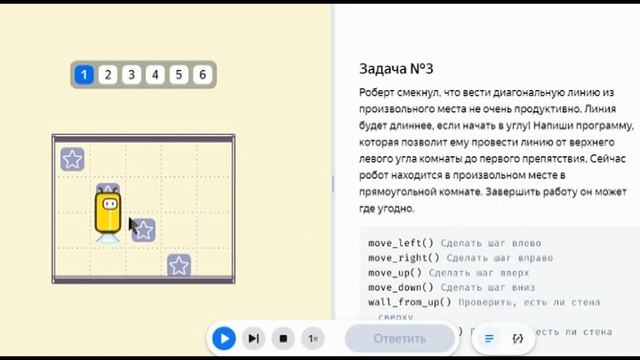Step forward with the next-step button

click(x=253, y=338)
